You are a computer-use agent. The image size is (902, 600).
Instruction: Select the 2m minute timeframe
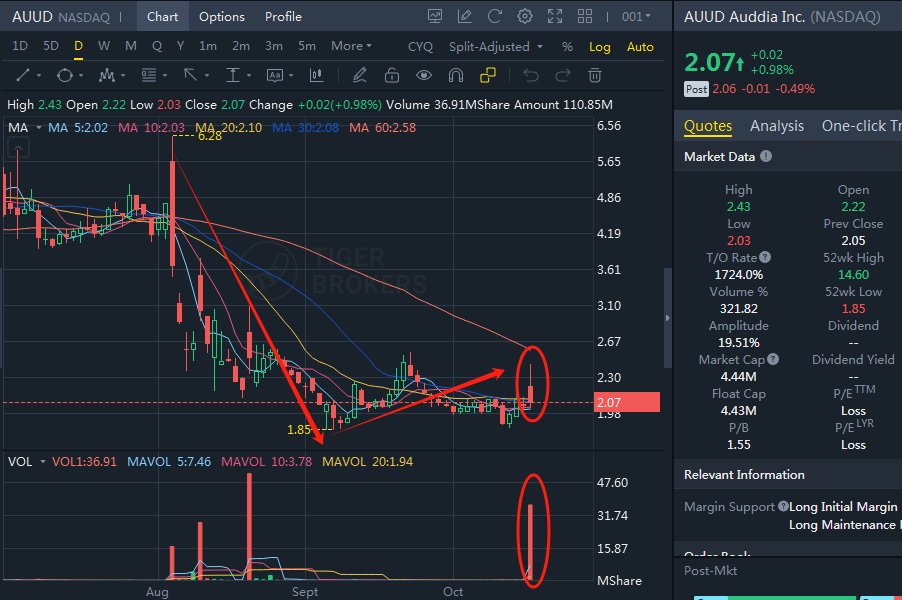coord(240,46)
